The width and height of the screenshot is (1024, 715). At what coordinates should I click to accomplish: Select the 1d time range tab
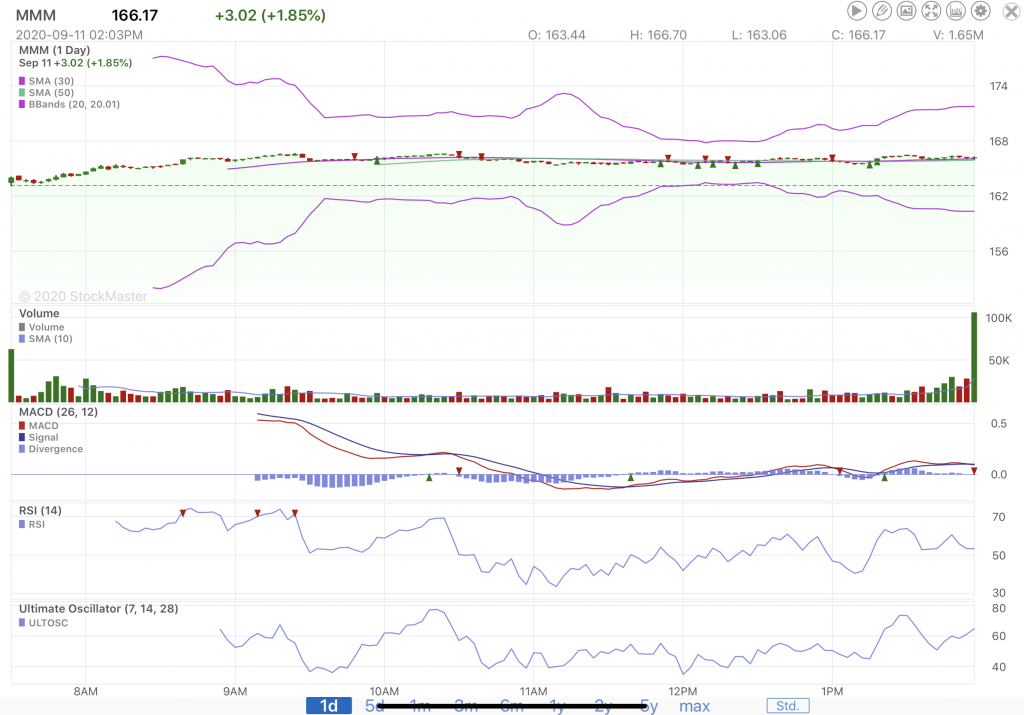[328, 706]
